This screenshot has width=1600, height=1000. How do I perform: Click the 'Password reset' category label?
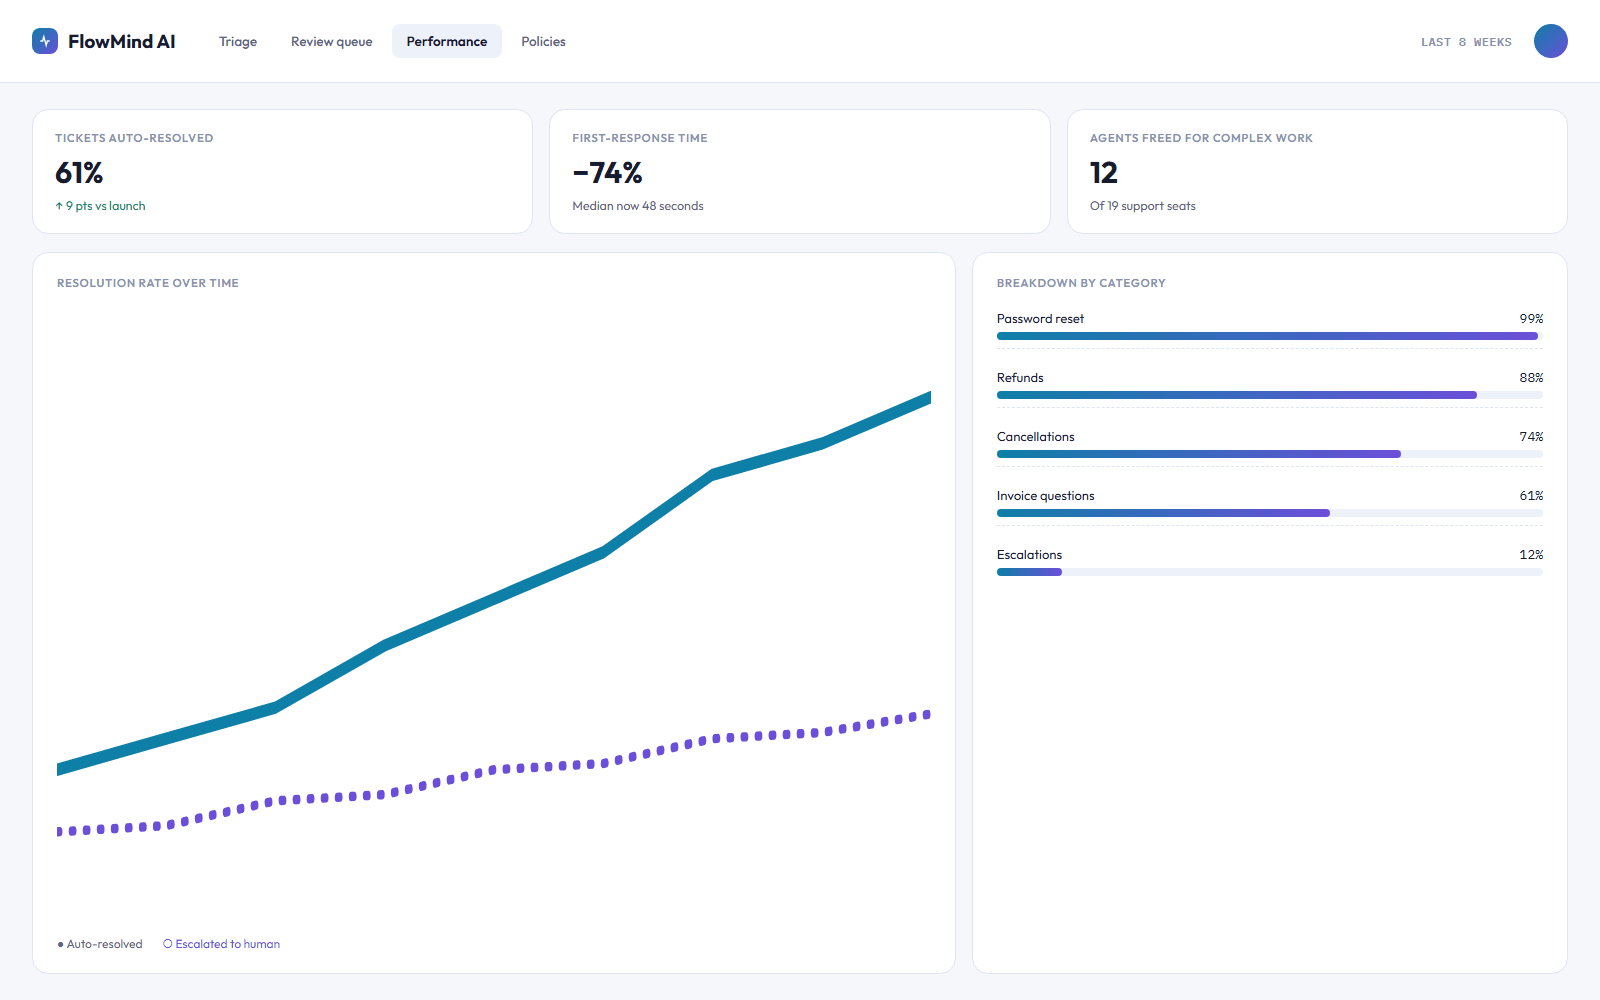coord(1040,319)
